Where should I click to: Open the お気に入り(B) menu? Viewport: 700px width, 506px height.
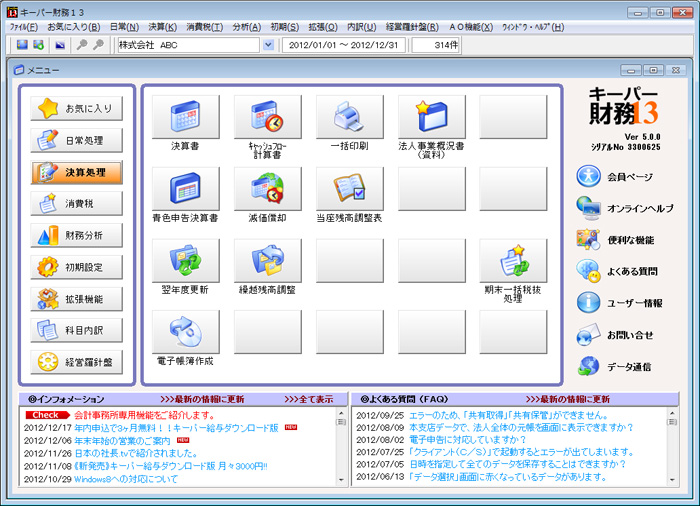click(74, 27)
